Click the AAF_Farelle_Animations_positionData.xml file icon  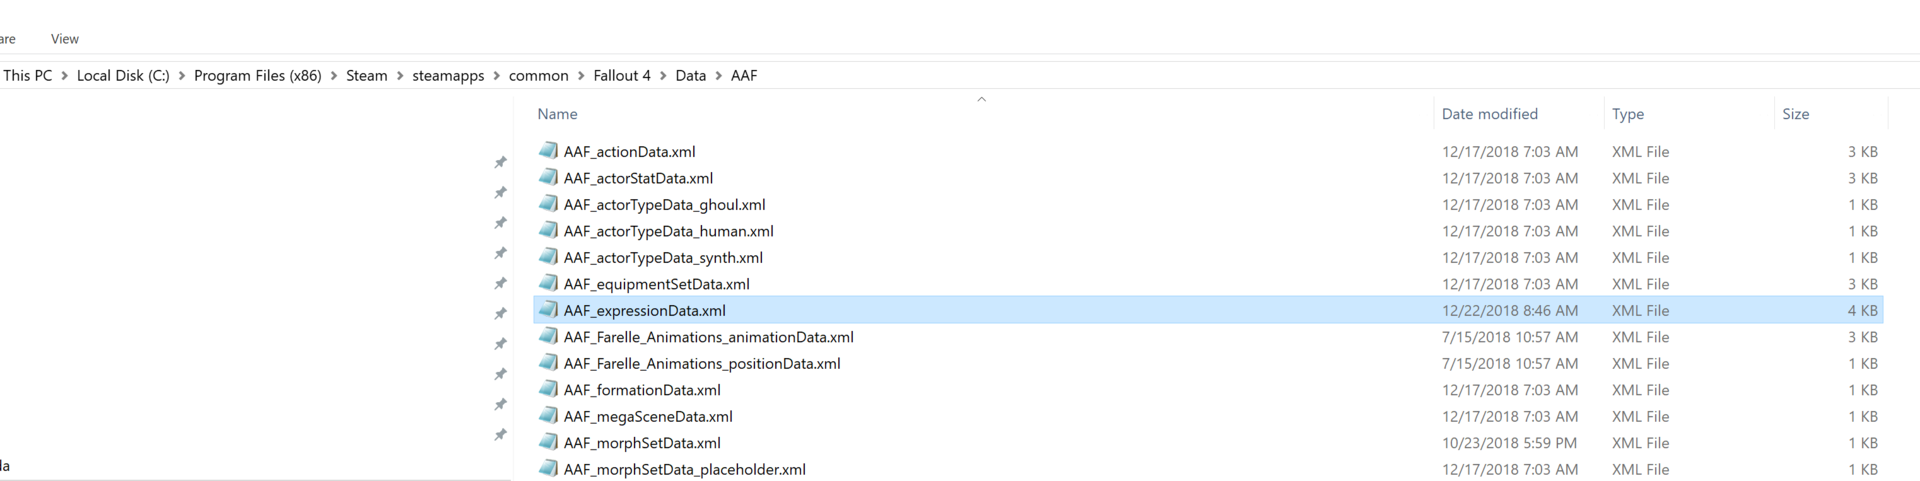(548, 363)
